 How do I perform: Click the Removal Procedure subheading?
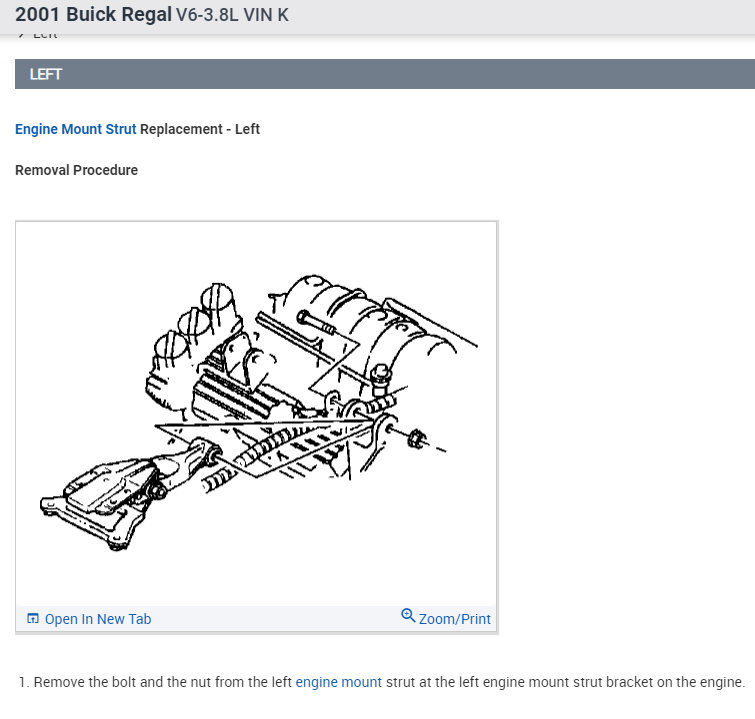tap(76, 170)
